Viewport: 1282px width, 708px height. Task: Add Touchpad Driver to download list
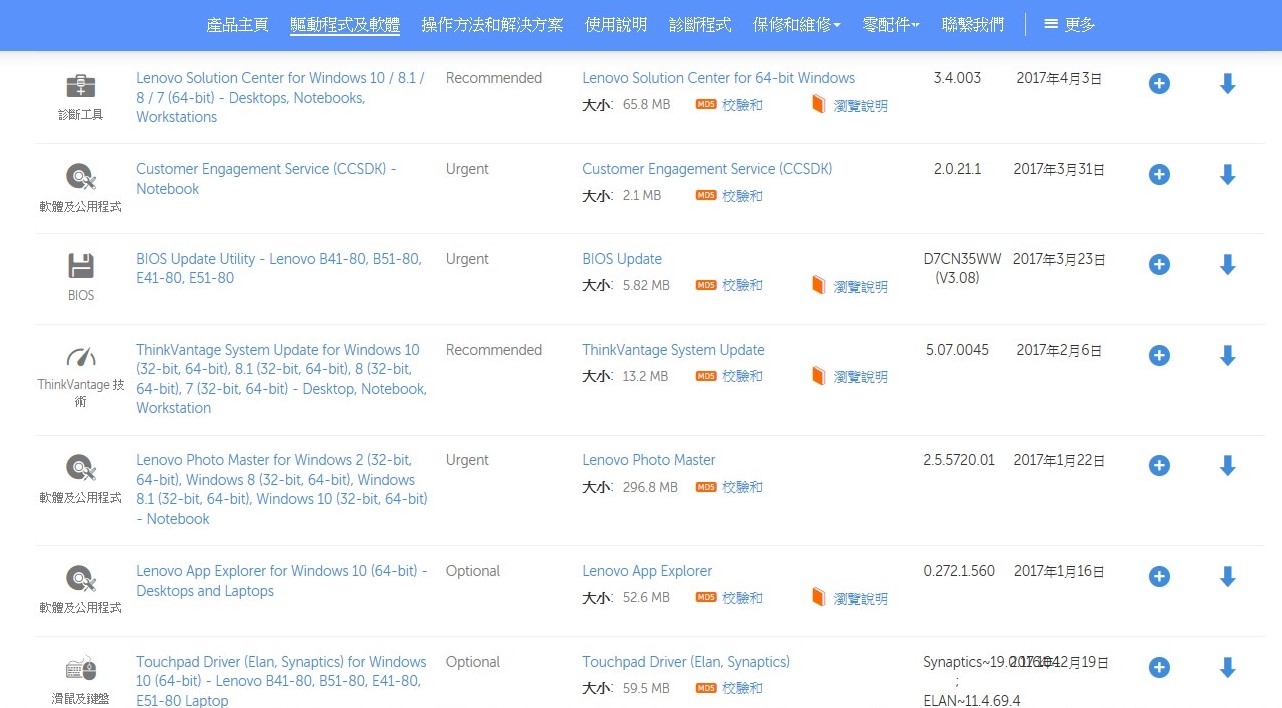(1159, 668)
